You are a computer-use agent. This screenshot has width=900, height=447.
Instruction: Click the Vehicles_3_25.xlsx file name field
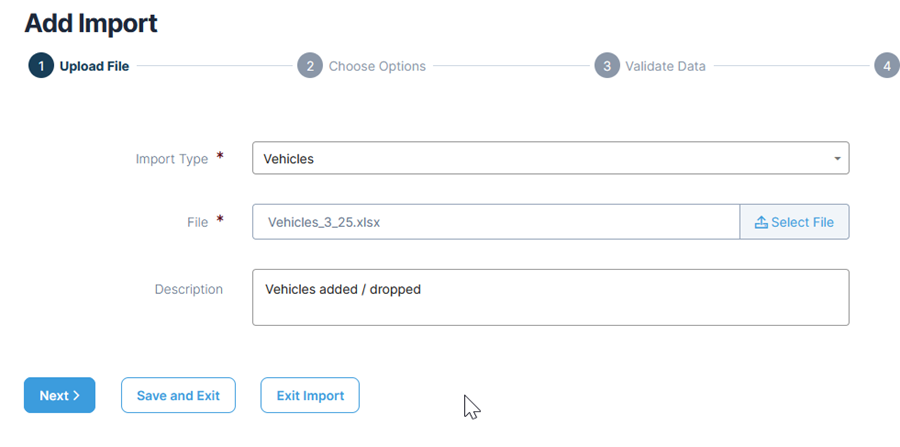pos(495,222)
